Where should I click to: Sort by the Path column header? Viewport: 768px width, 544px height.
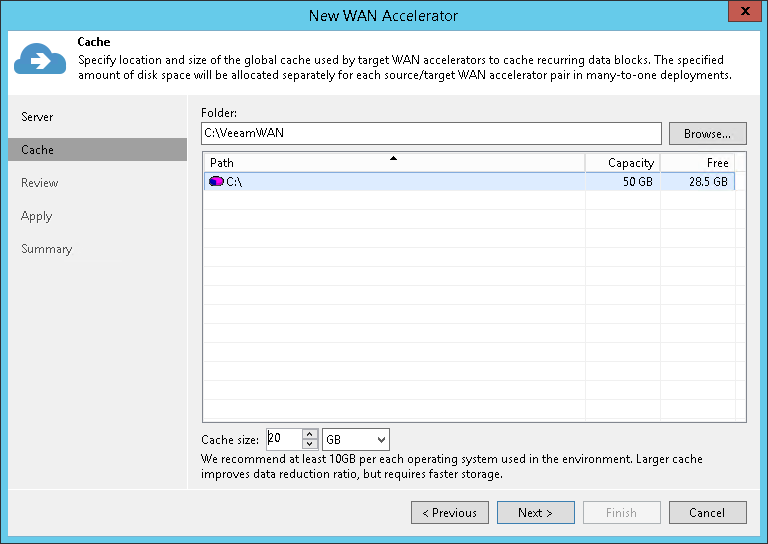tap(394, 163)
